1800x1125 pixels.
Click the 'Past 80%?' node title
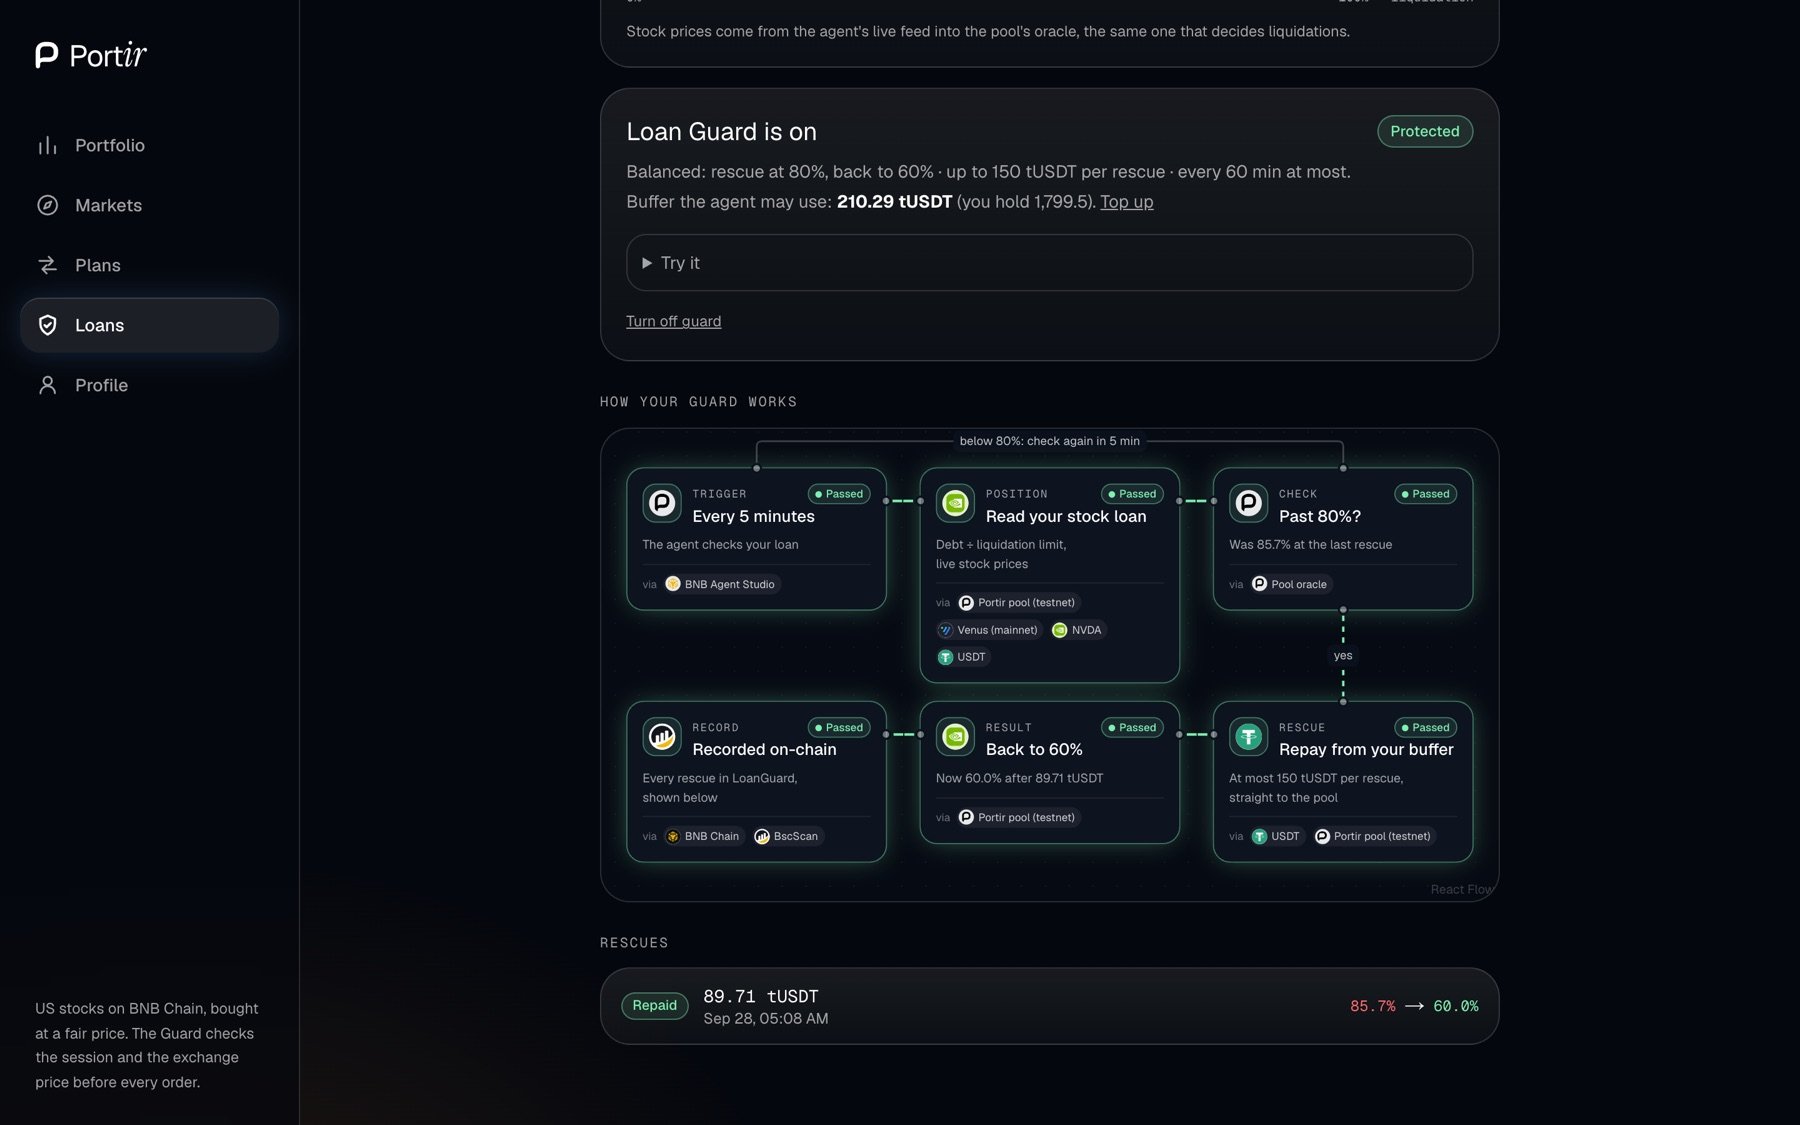click(1319, 517)
